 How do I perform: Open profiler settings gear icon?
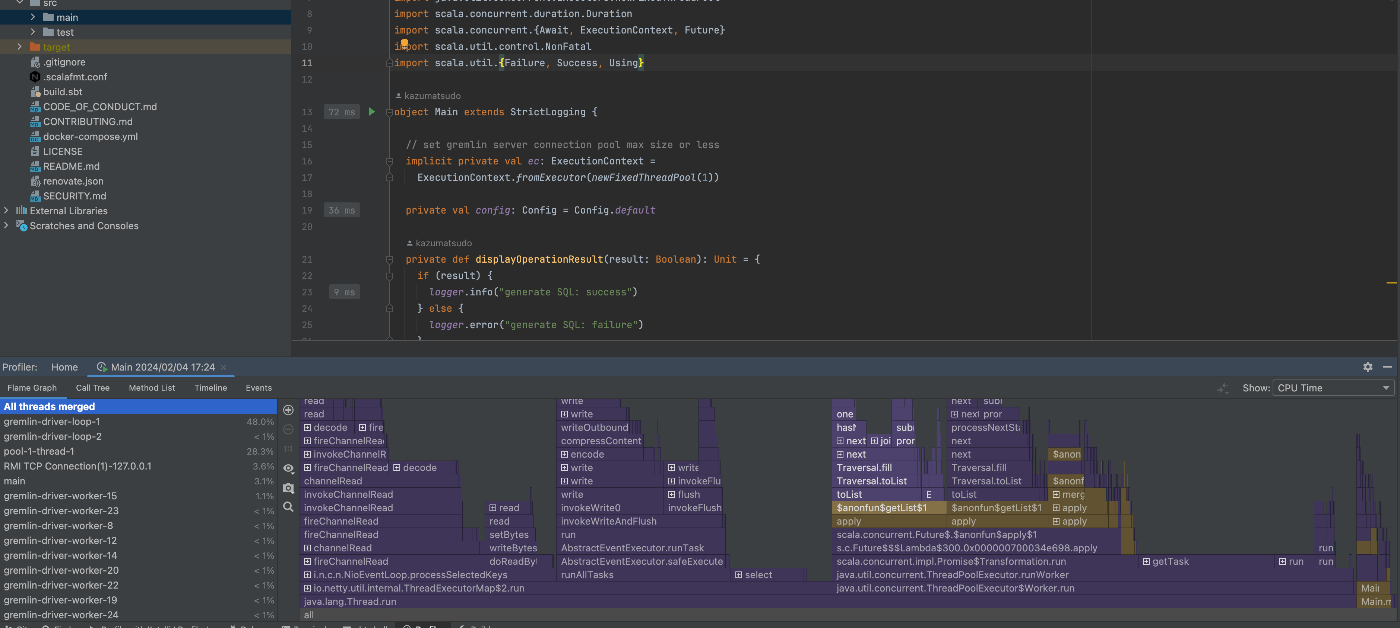(1368, 367)
